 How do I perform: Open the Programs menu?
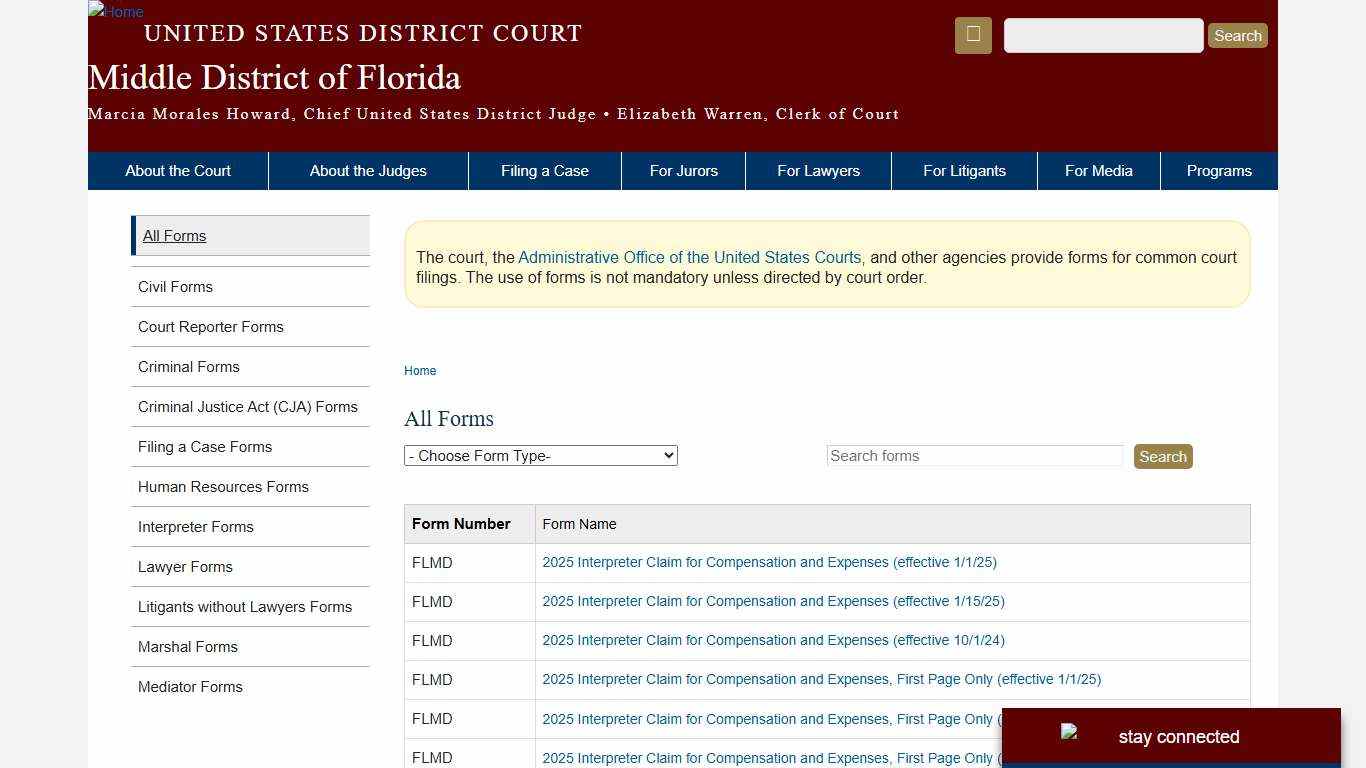[x=1219, y=170]
